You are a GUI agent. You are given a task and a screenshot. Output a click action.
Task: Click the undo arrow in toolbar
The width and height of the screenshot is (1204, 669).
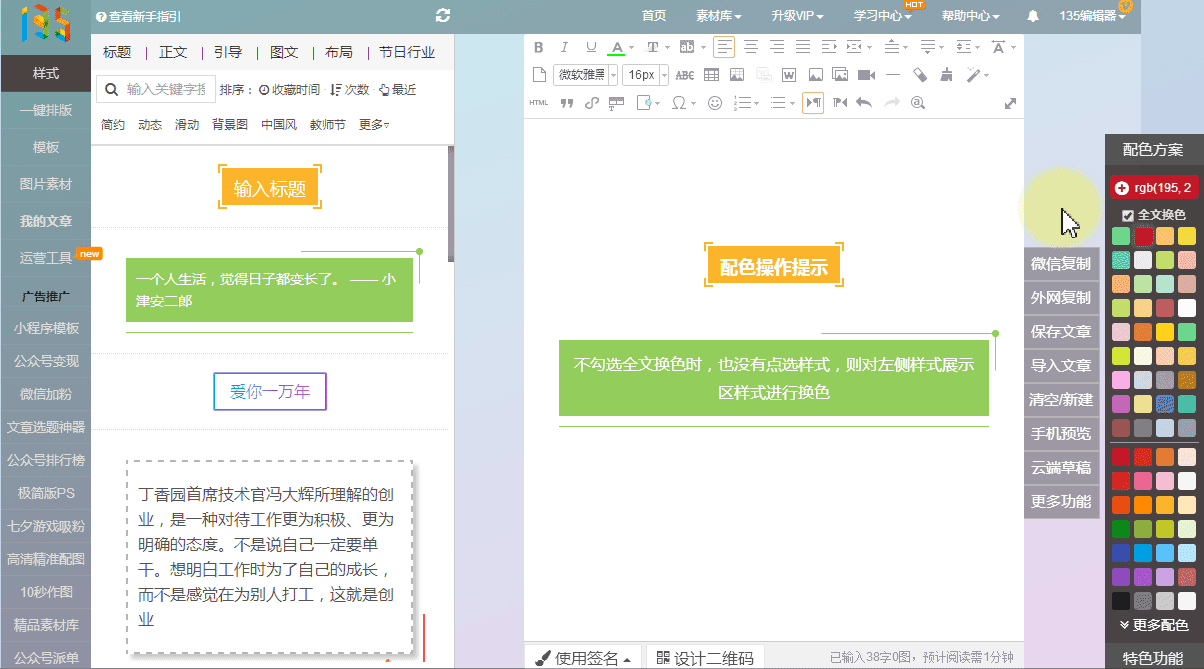[x=864, y=103]
